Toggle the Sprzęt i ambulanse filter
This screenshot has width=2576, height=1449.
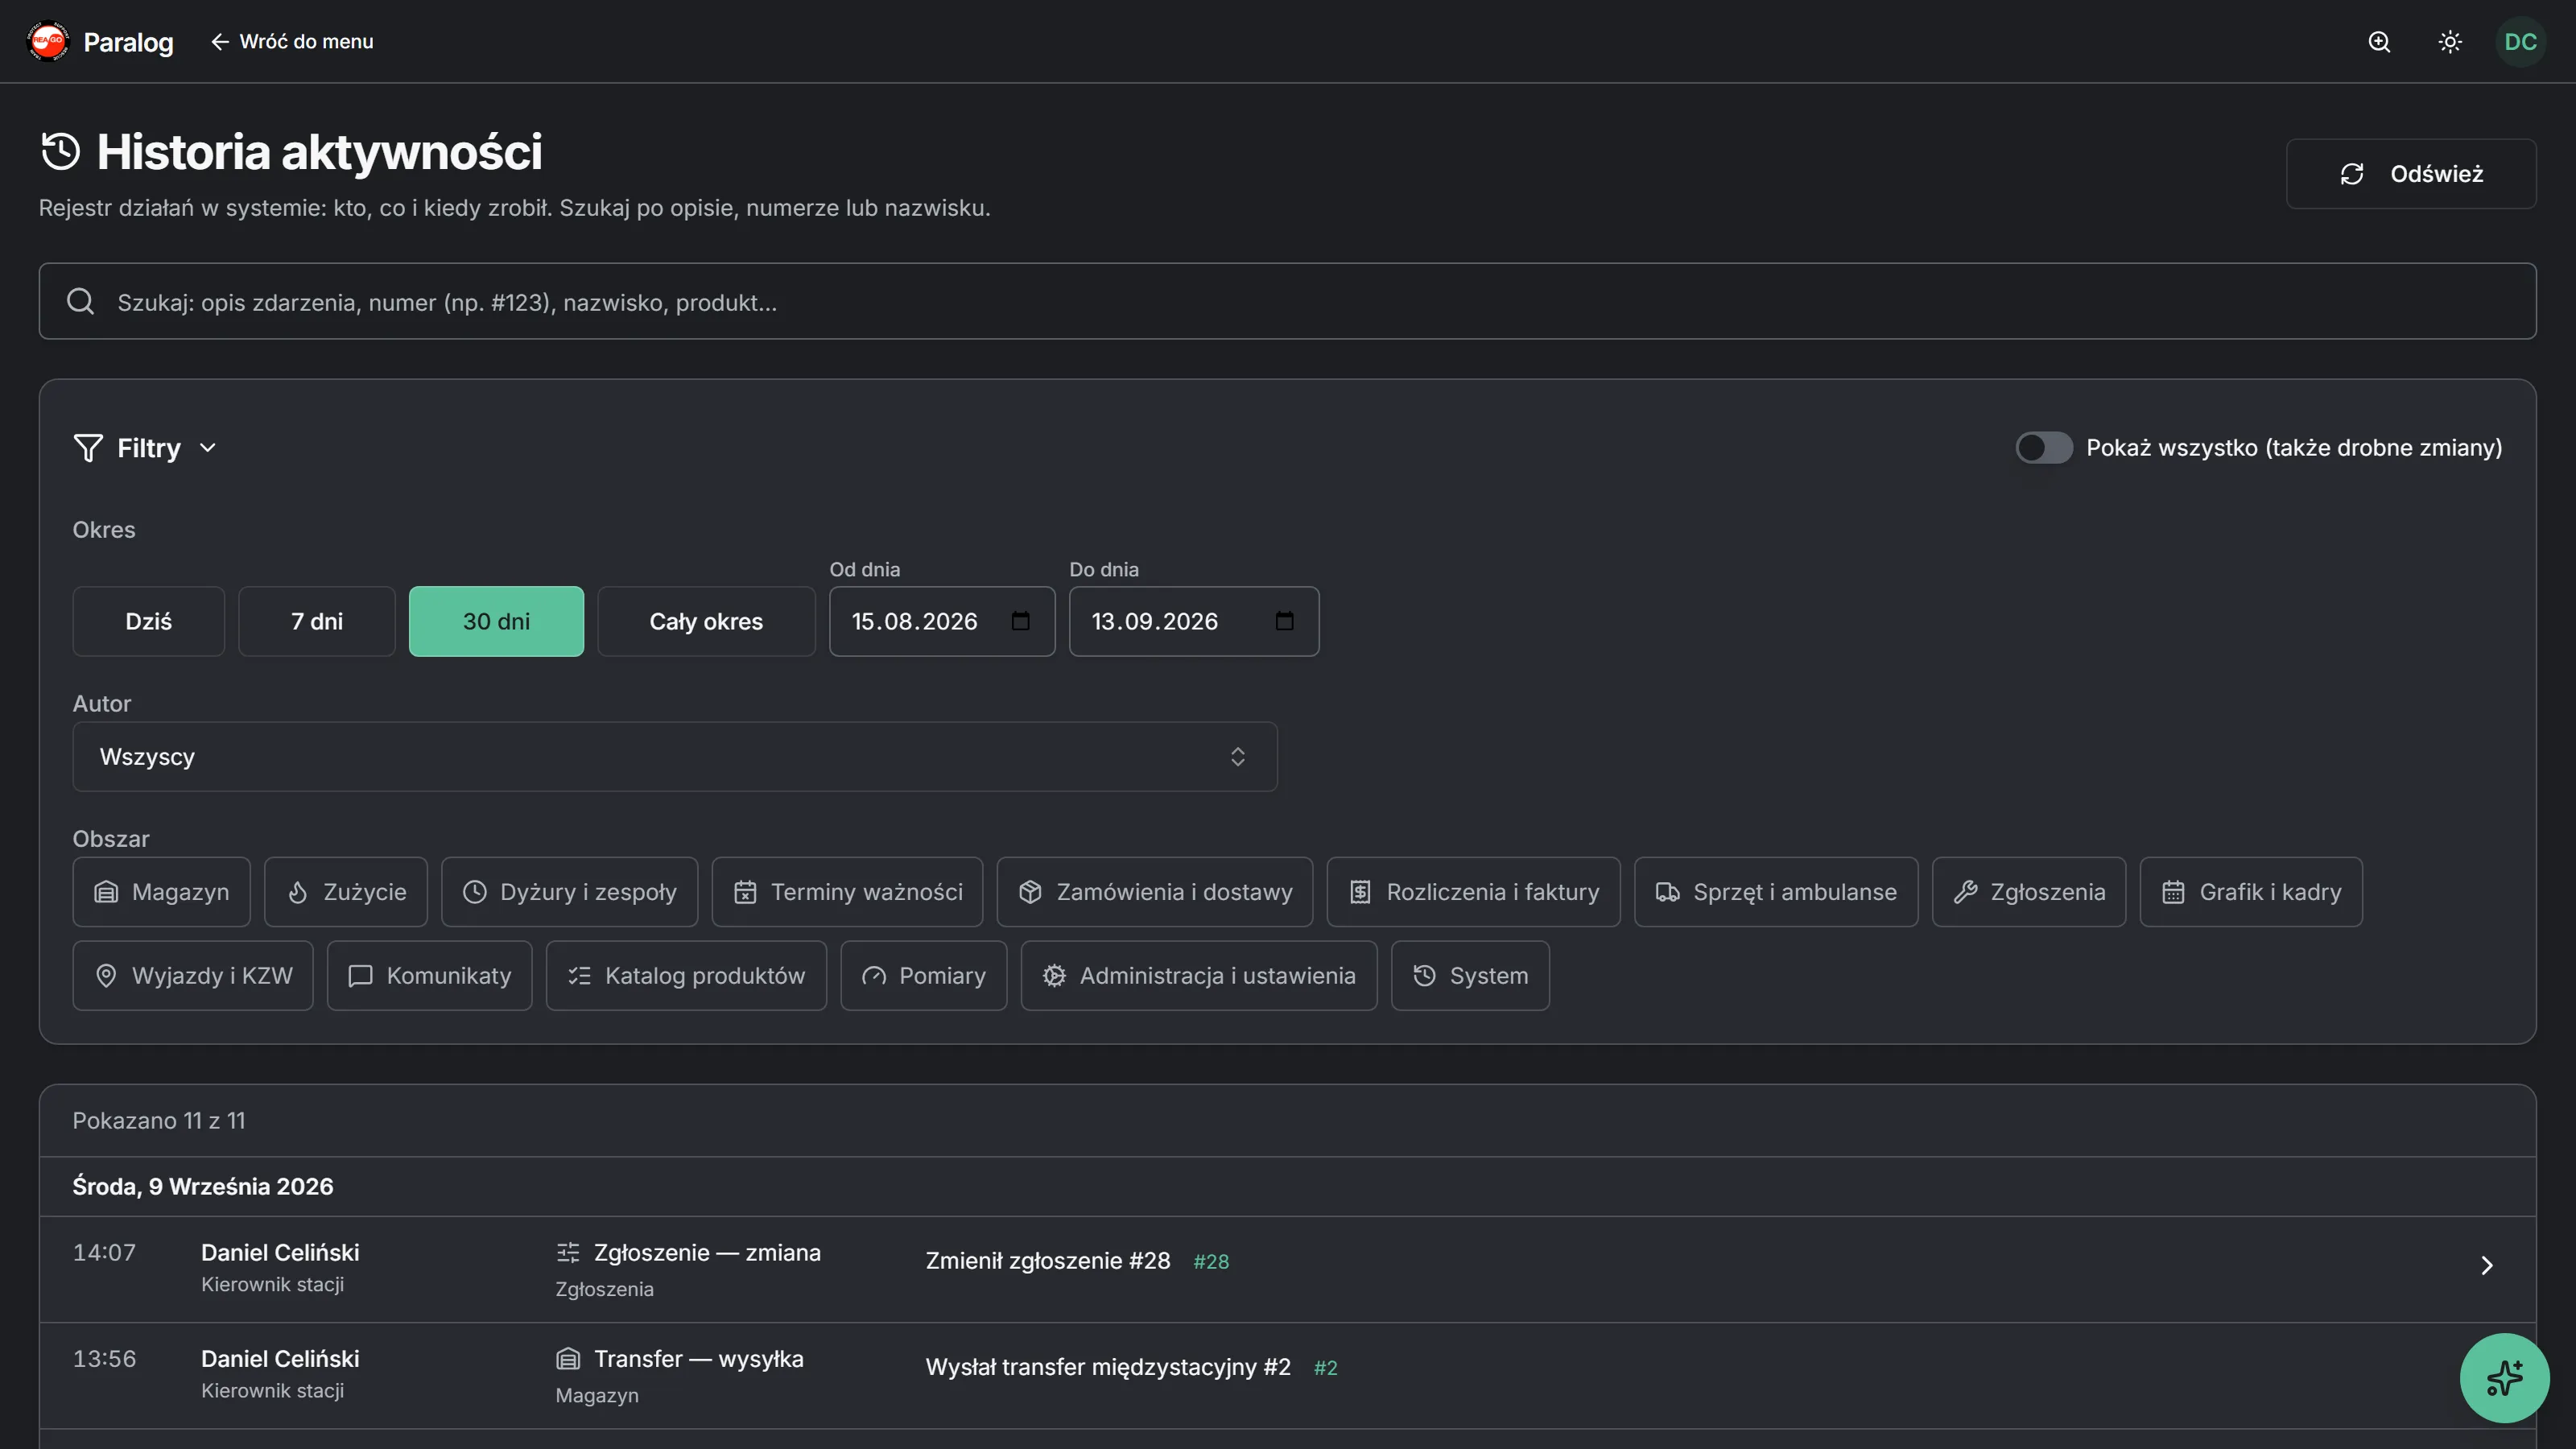(x=1776, y=892)
